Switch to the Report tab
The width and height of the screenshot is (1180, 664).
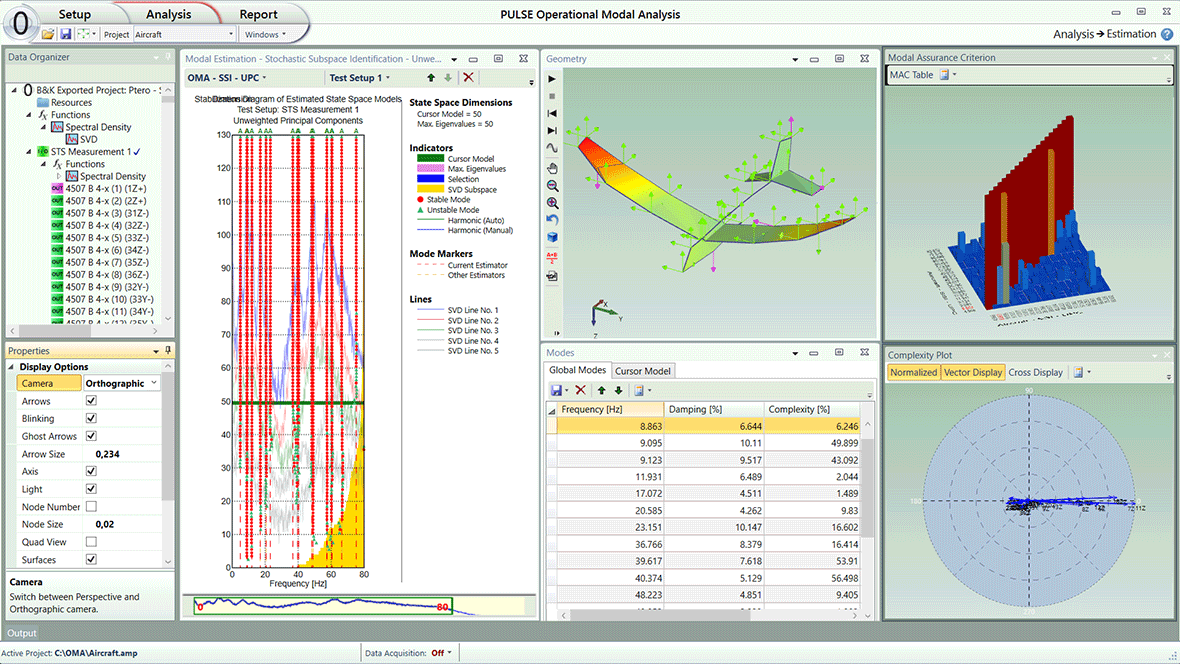click(259, 14)
